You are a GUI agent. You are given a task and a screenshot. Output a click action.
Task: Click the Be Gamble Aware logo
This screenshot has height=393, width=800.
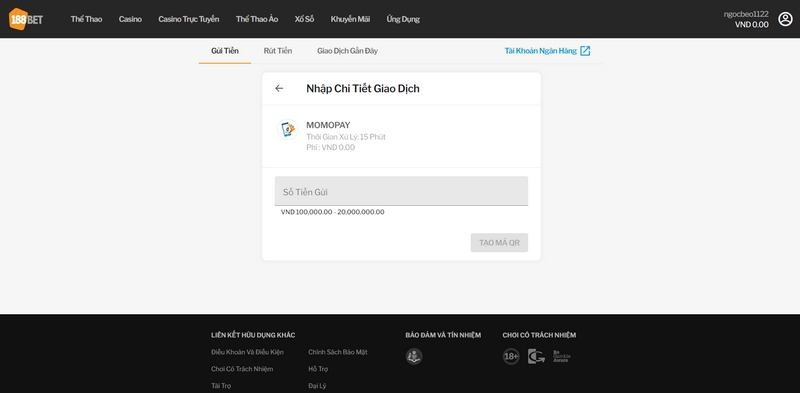[561, 356]
